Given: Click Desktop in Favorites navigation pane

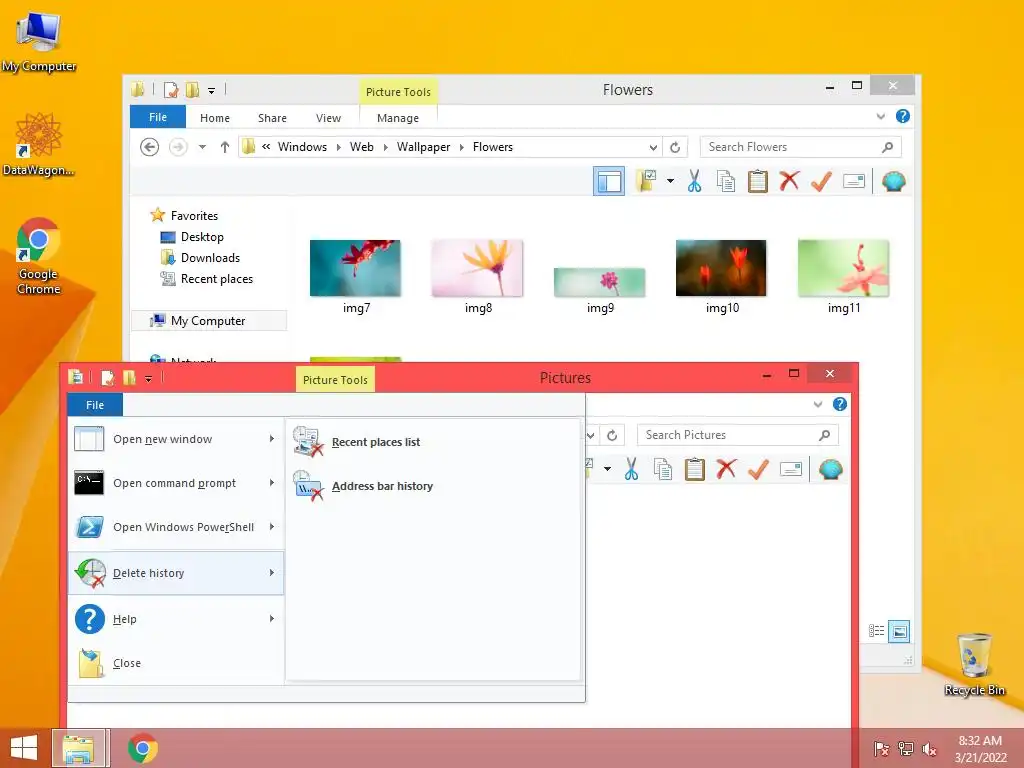Looking at the screenshot, I should (202, 237).
